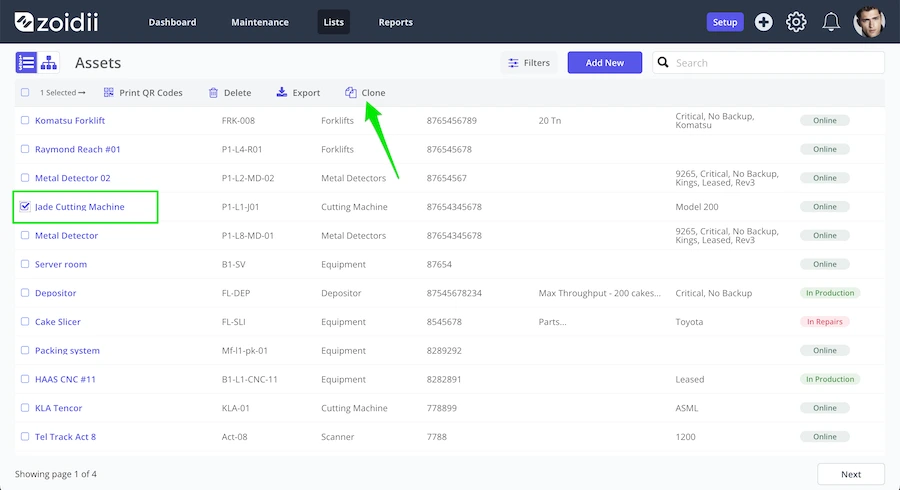Open user profile avatar

point(869,22)
